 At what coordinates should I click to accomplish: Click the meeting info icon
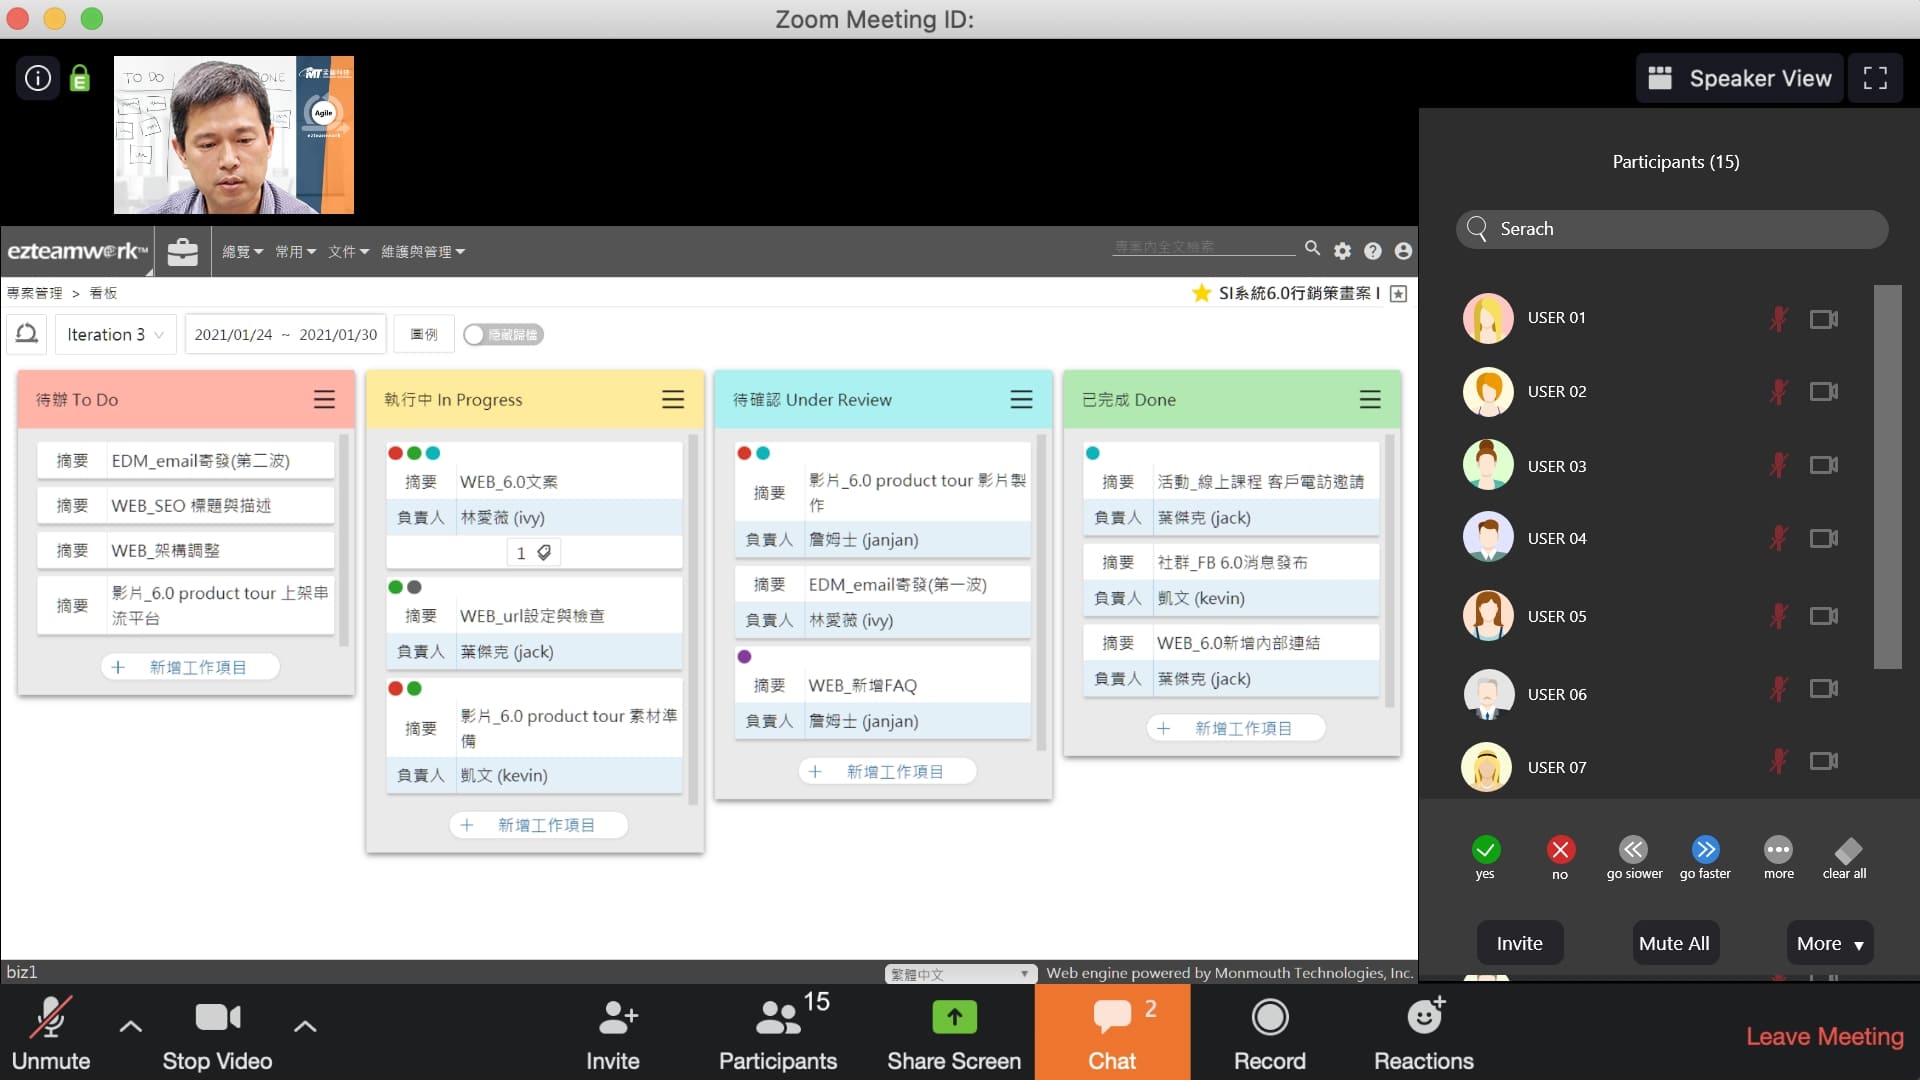click(38, 78)
